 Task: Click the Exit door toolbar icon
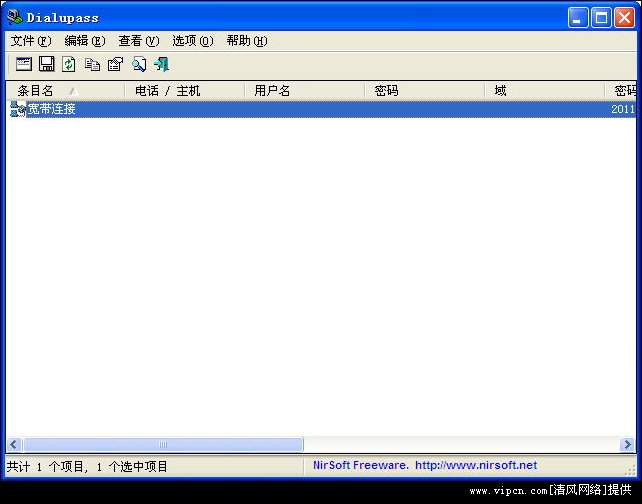(161, 64)
